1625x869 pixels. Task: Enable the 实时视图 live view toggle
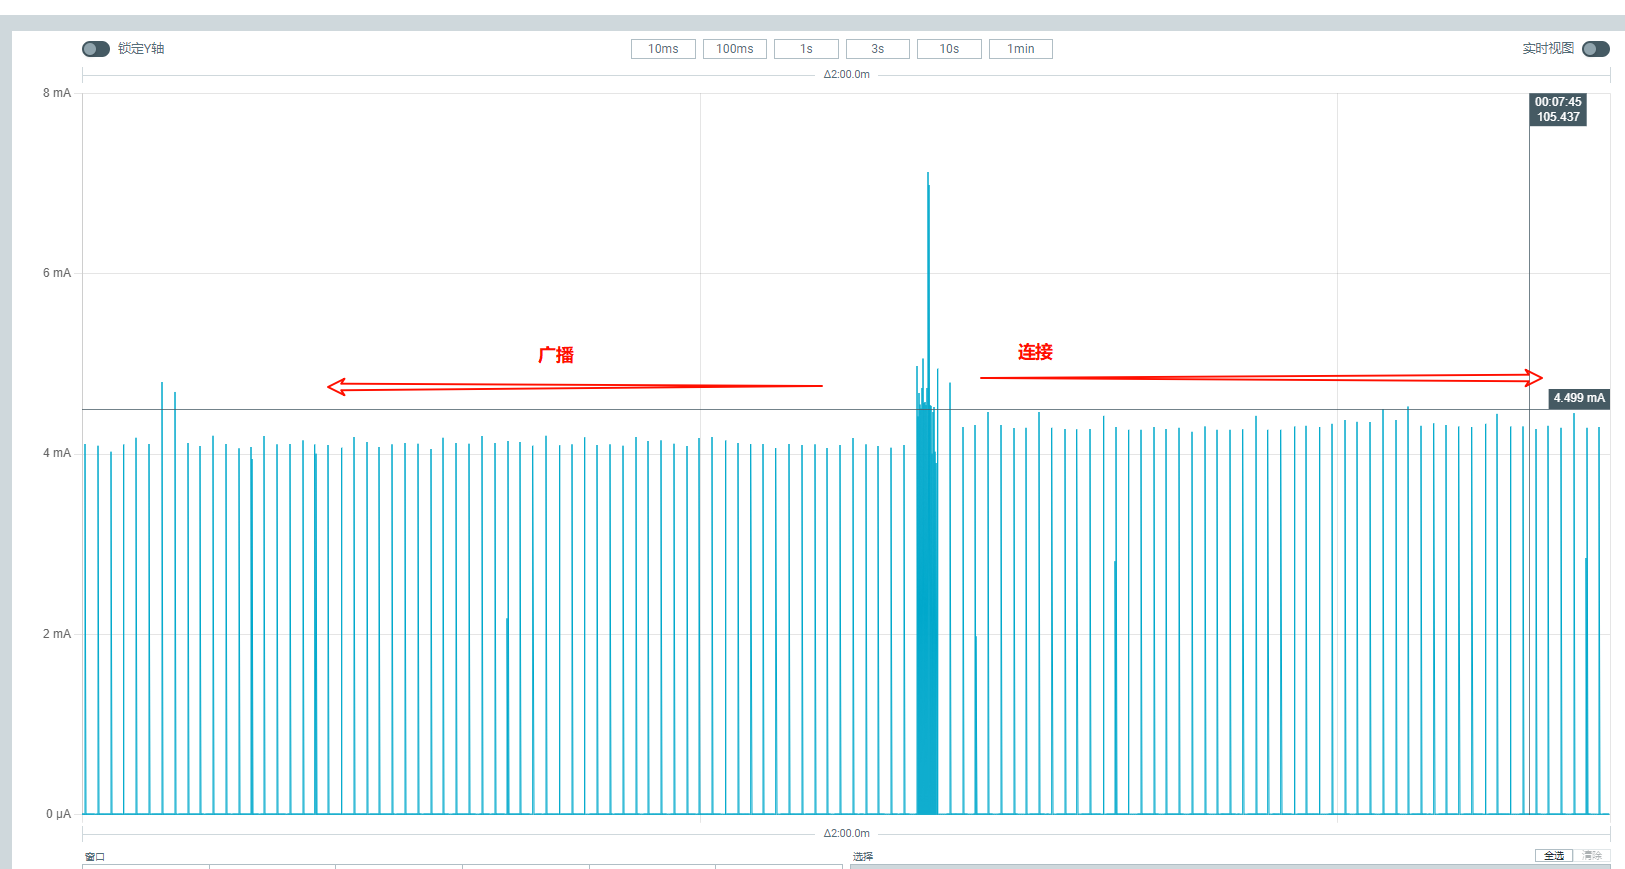(x=1595, y=49)
